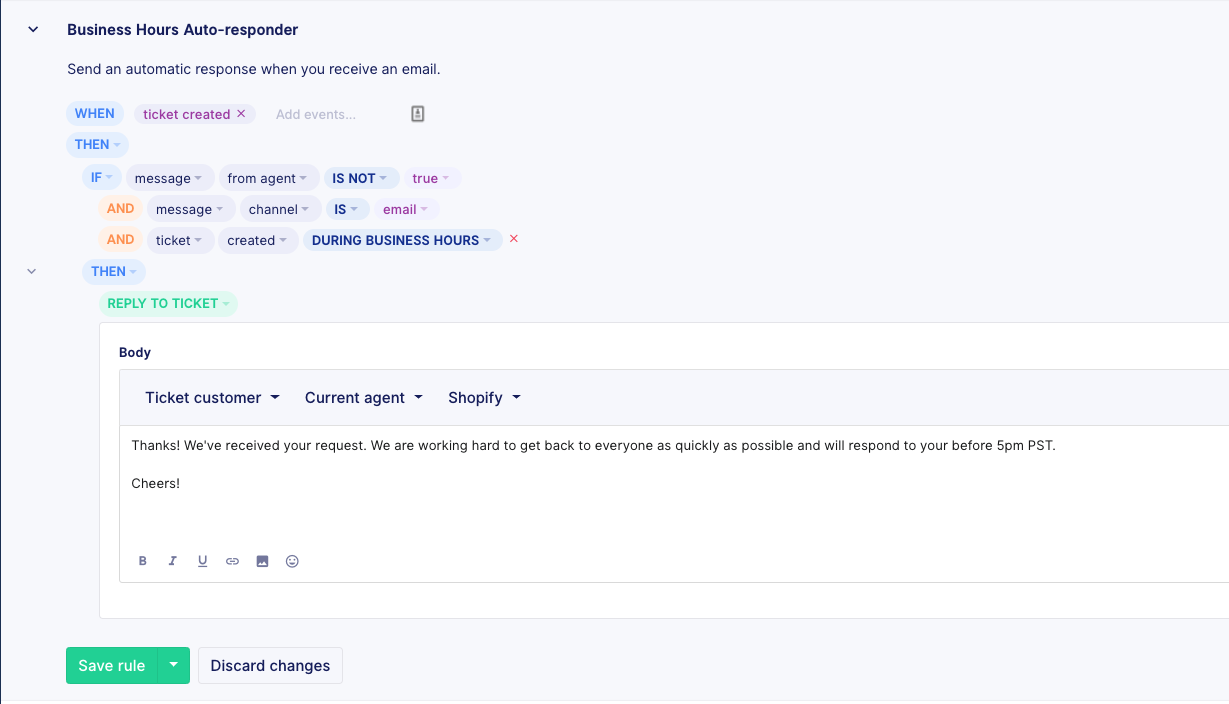Toggle bold formatting in the editor

[143, 561]
